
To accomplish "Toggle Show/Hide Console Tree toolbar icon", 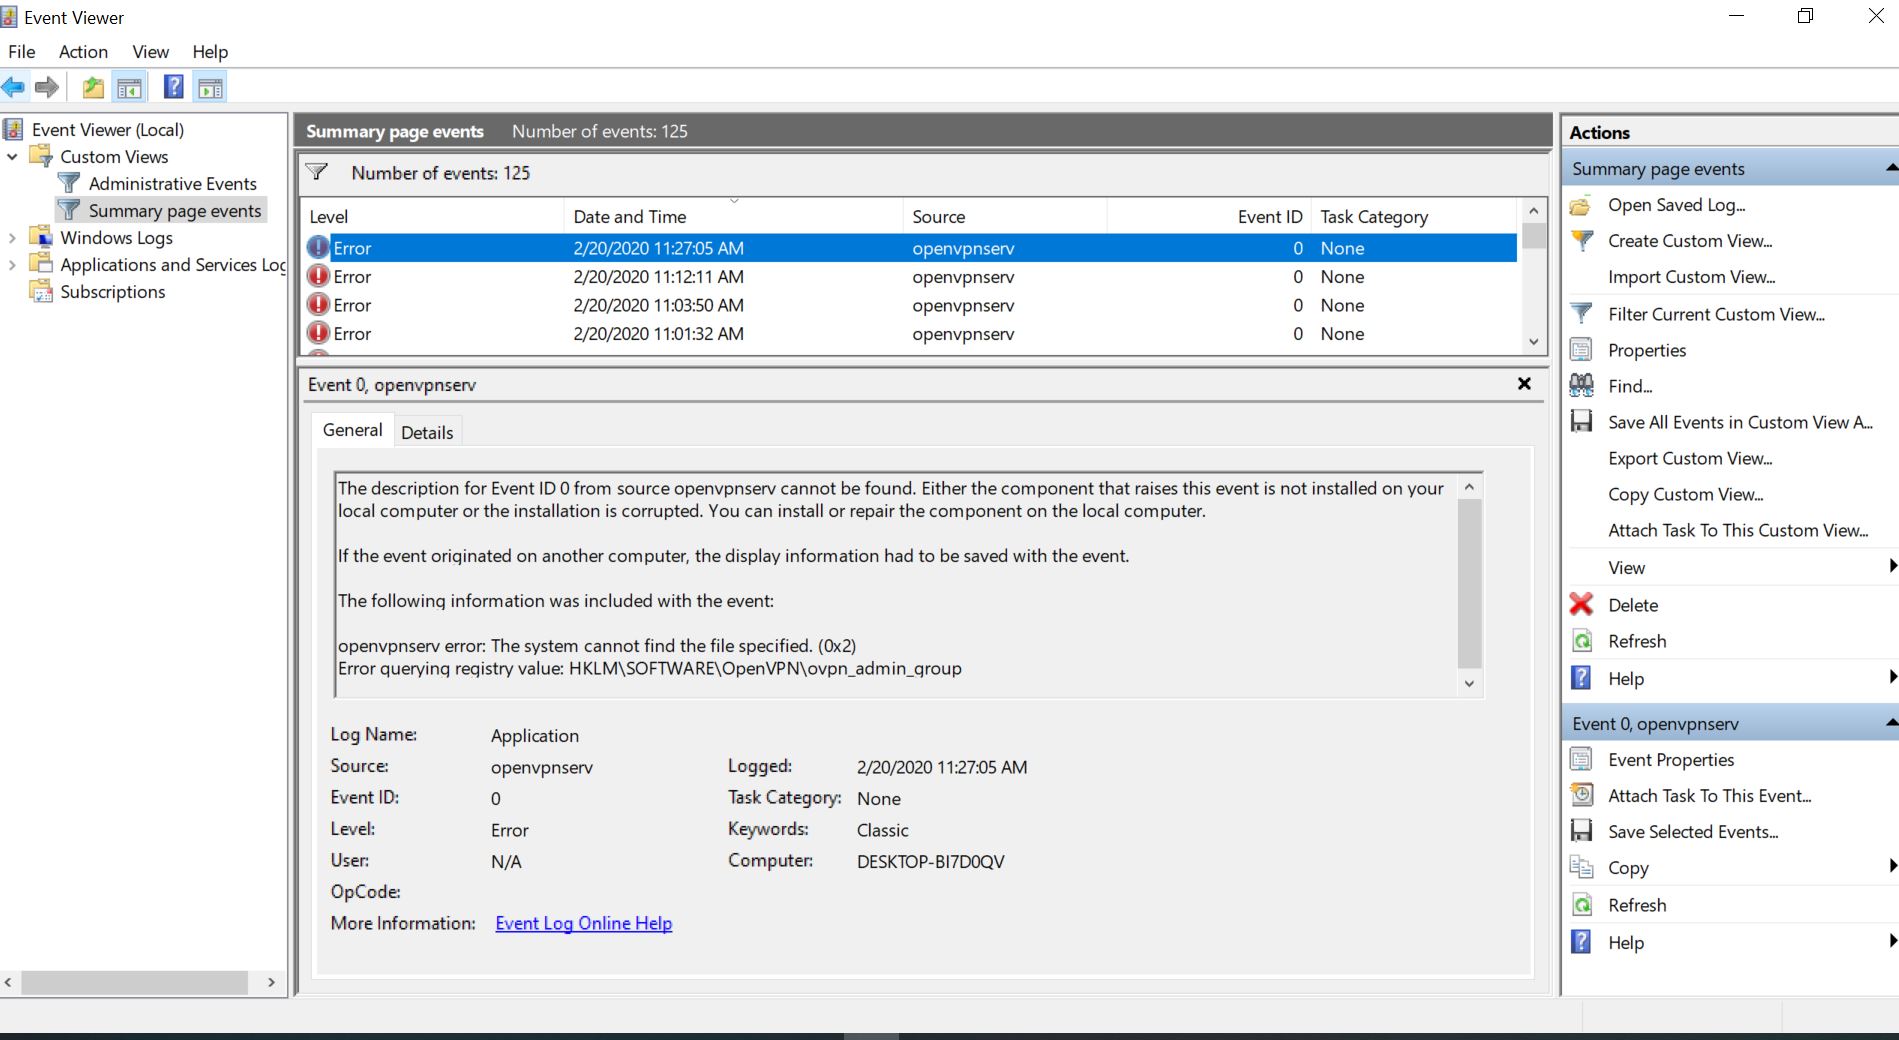I will pos(129,88).
